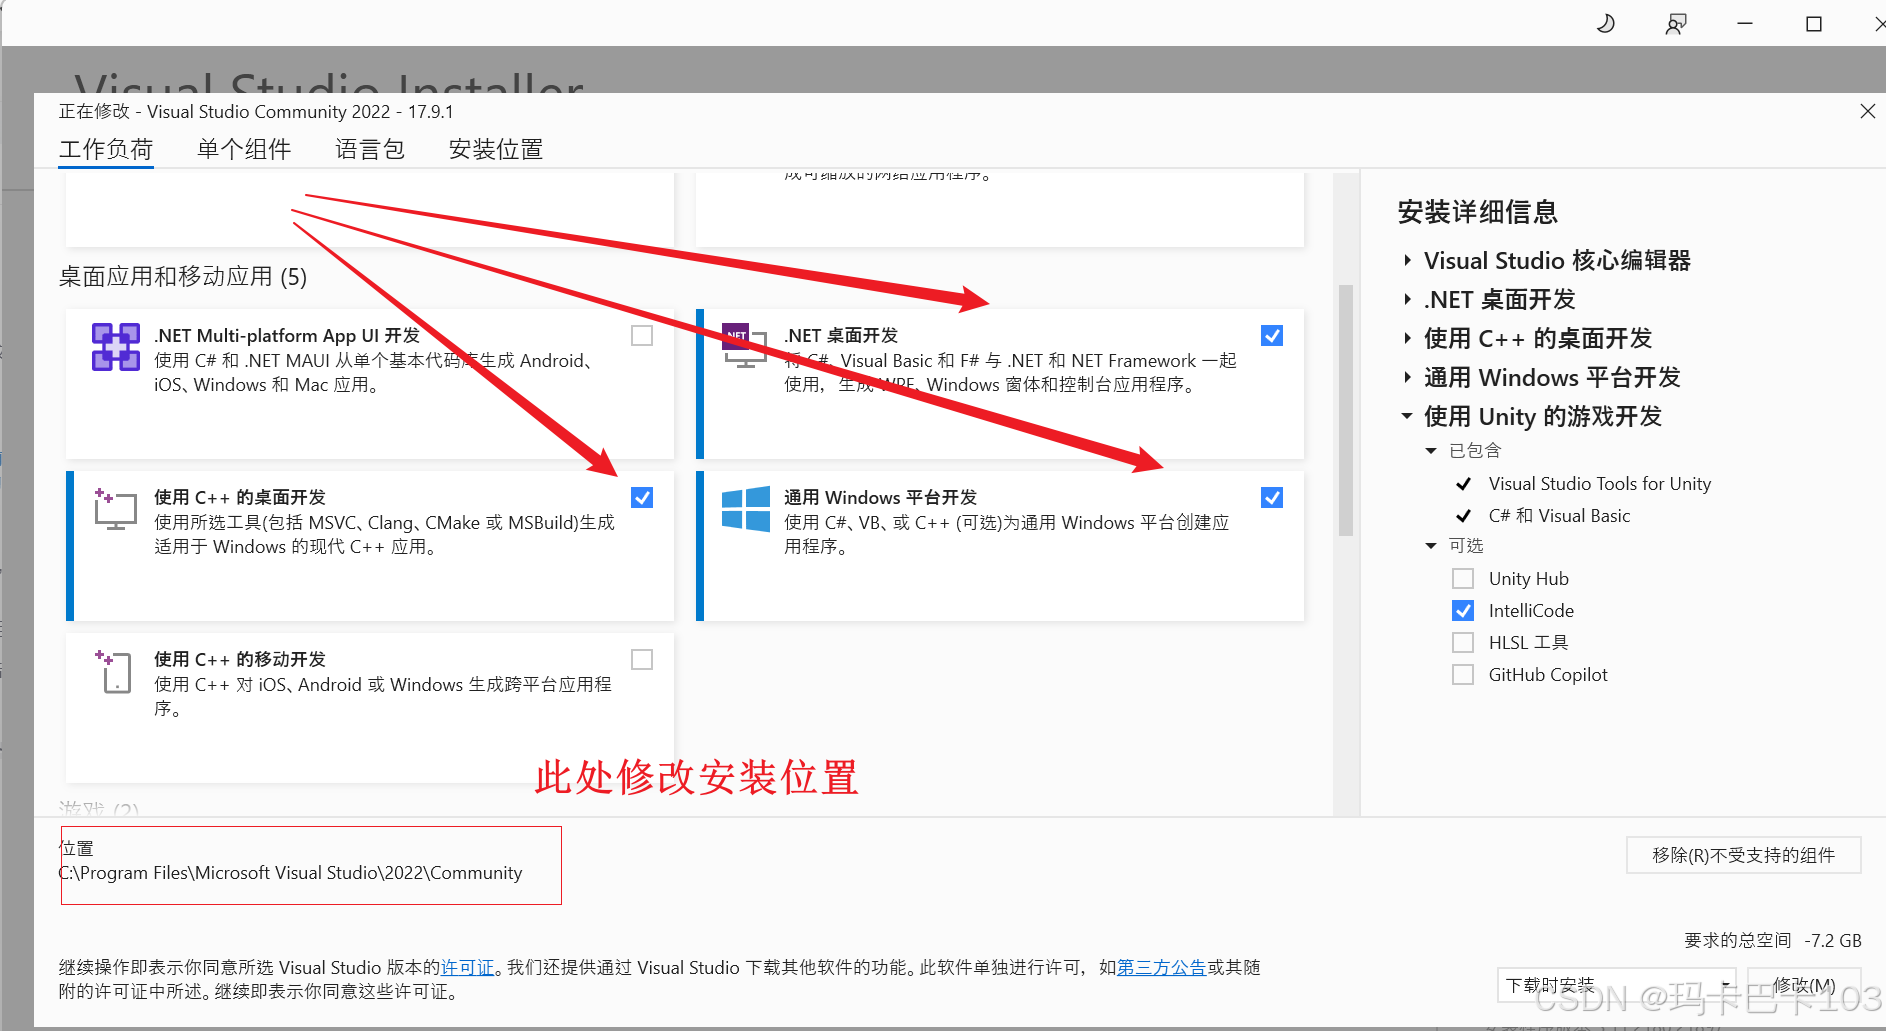Viewport: 1886px width, 1031px height.
Task: Enable the GitHub Copilot optional component
Action: [x=1463, y=675]
